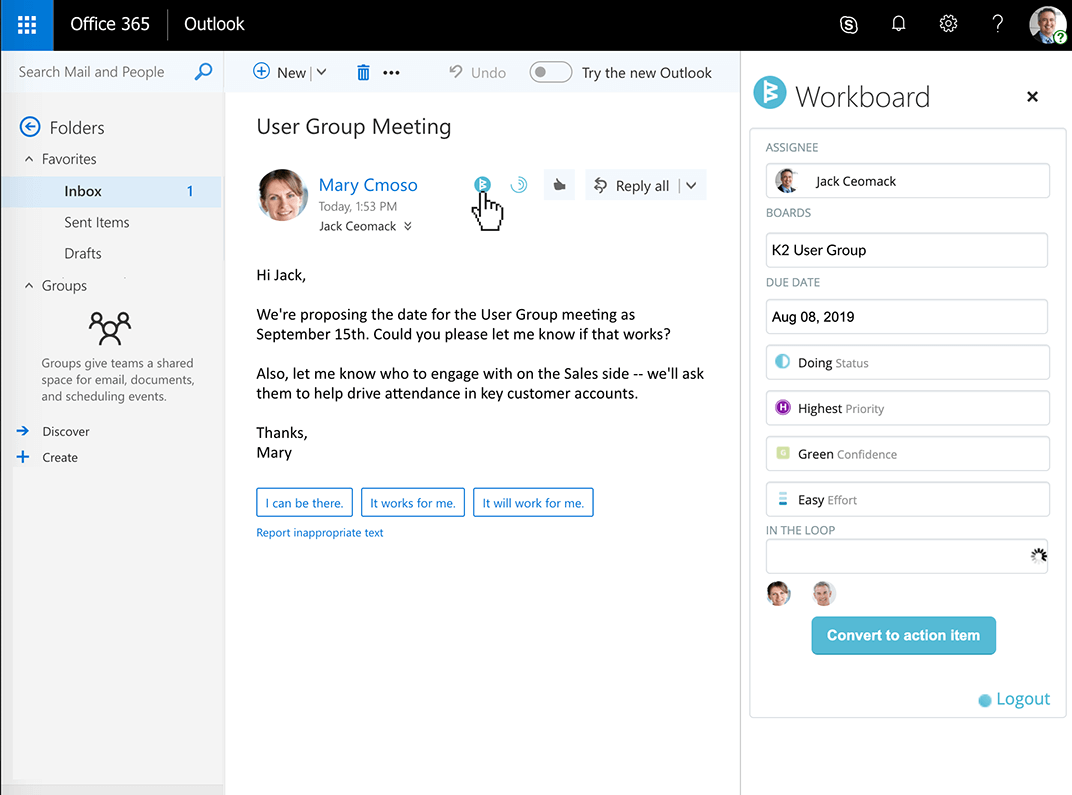
Task: Click the Folders heading
Action: pos(77,128)
